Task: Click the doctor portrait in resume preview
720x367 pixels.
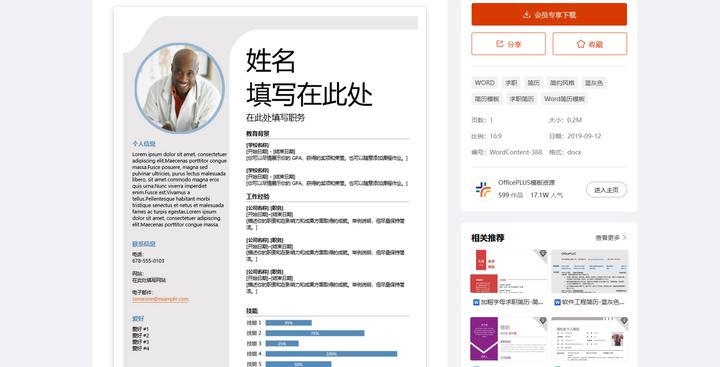Action: (180, 89)
